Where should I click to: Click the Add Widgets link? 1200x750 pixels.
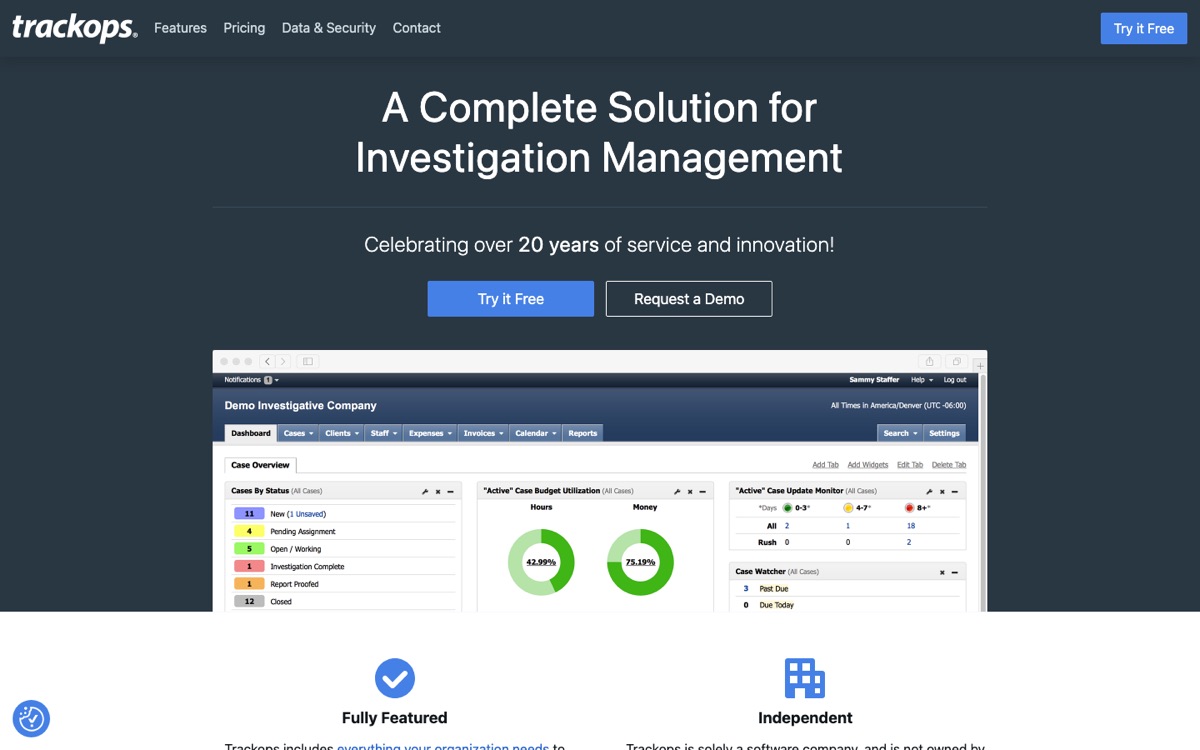[x=868, y=465]
